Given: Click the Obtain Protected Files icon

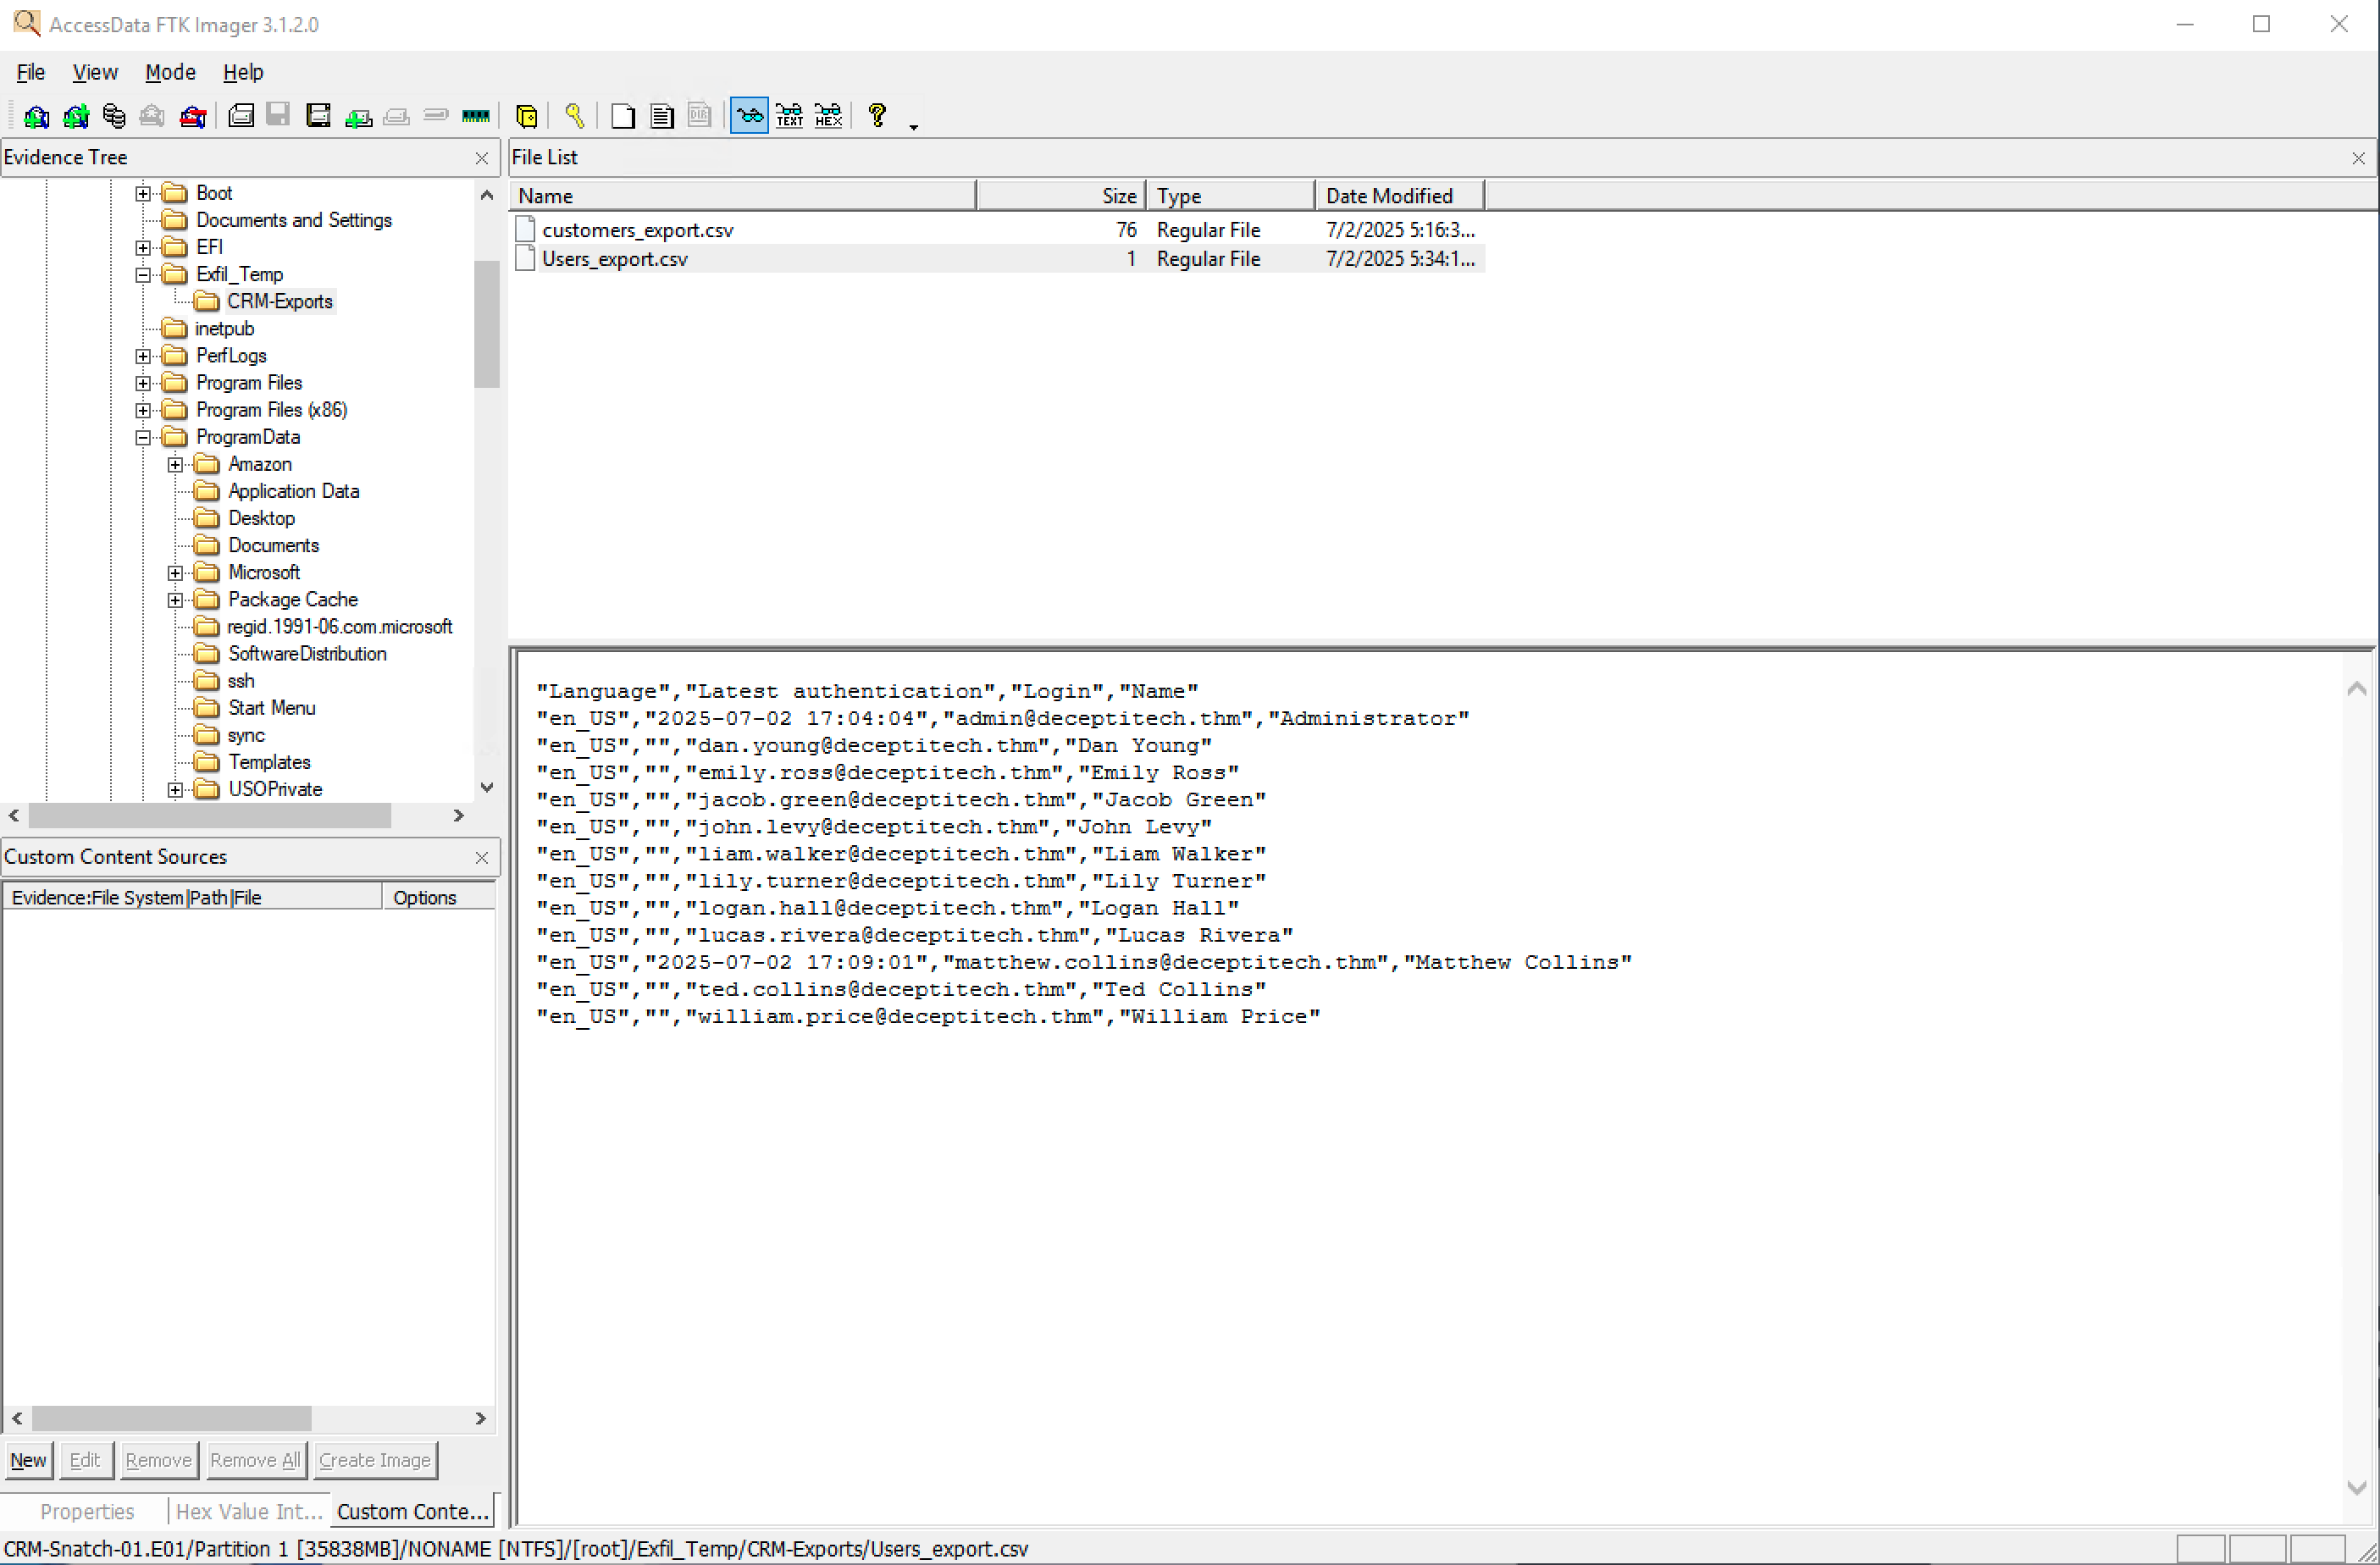Looking at the screenshot, I should [x=527, y=115].
